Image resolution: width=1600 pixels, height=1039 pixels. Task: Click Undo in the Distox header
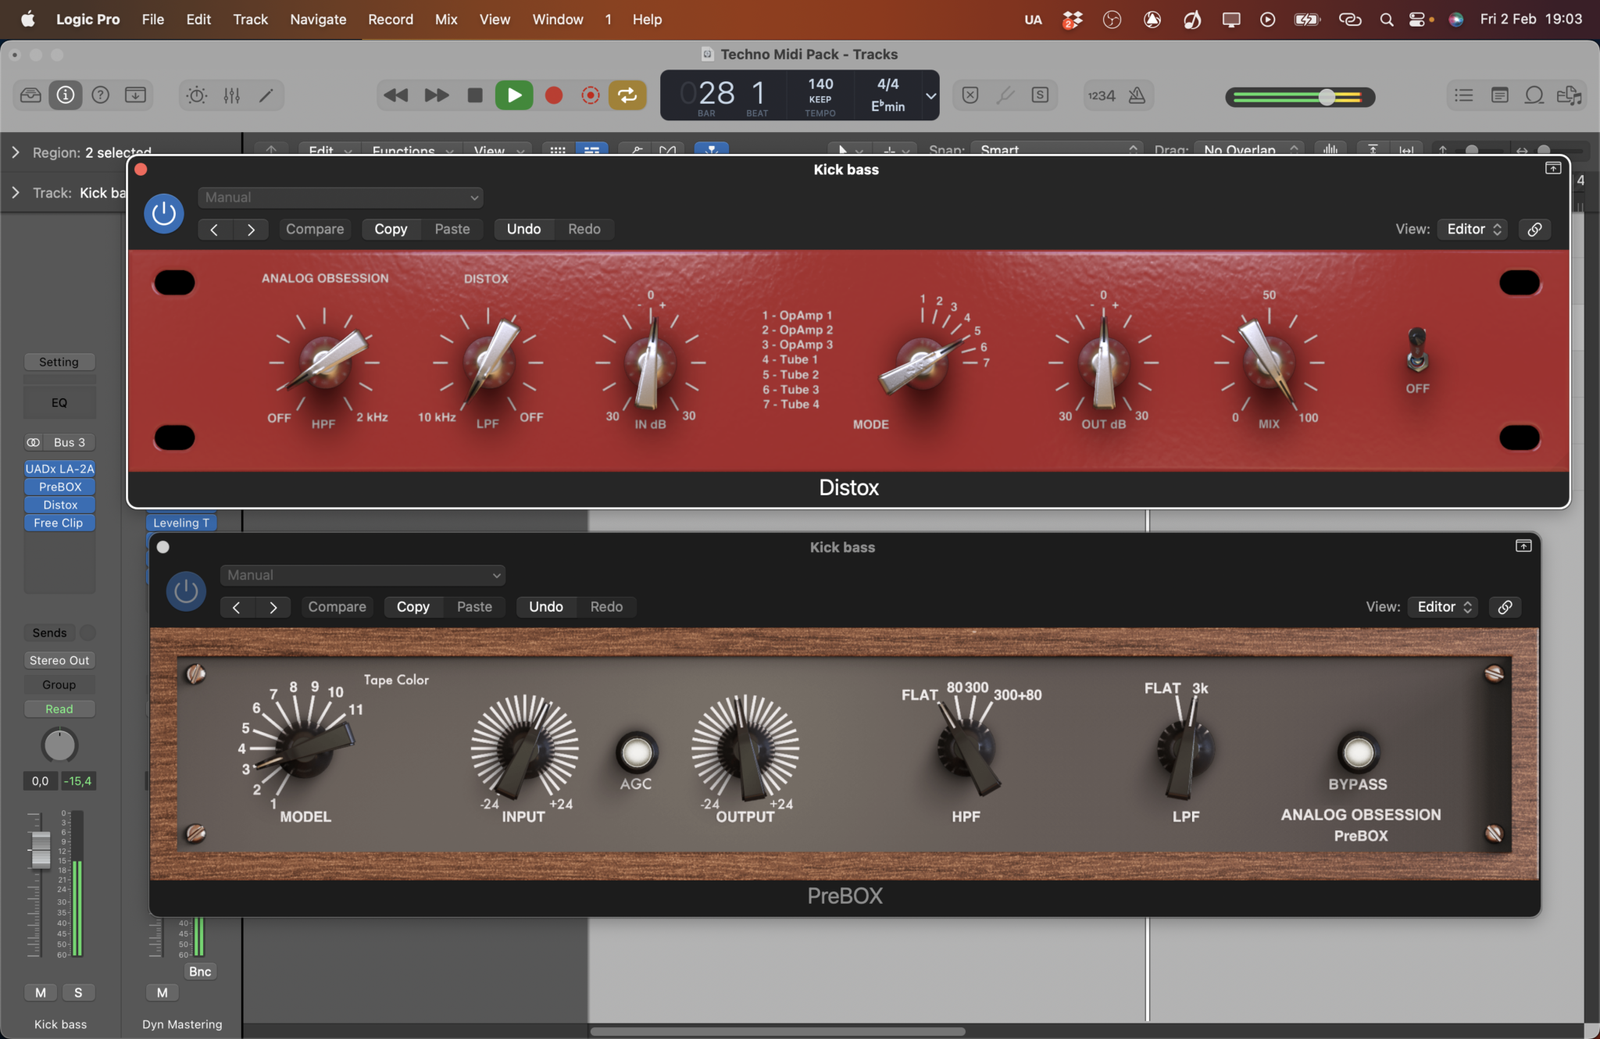[x=523, y=228]
